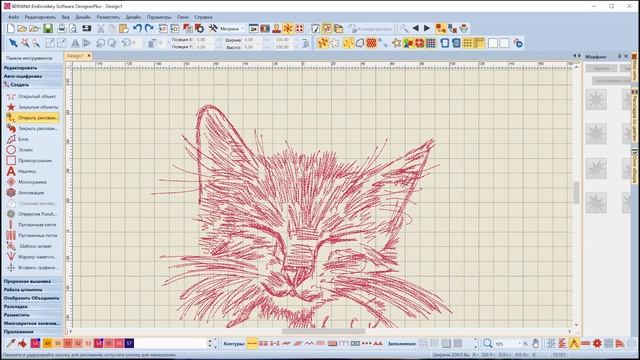Select color swatch number 49
The image size is (640, 360).
point(47,344)
